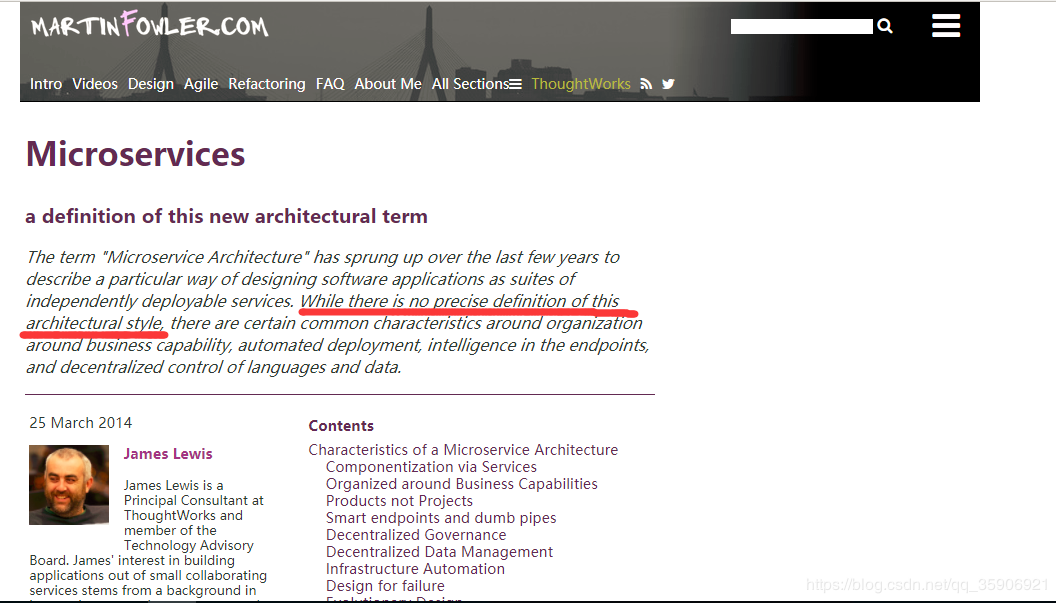
Task: Open the FAQ nav item
Action: (x=330, y=84)
